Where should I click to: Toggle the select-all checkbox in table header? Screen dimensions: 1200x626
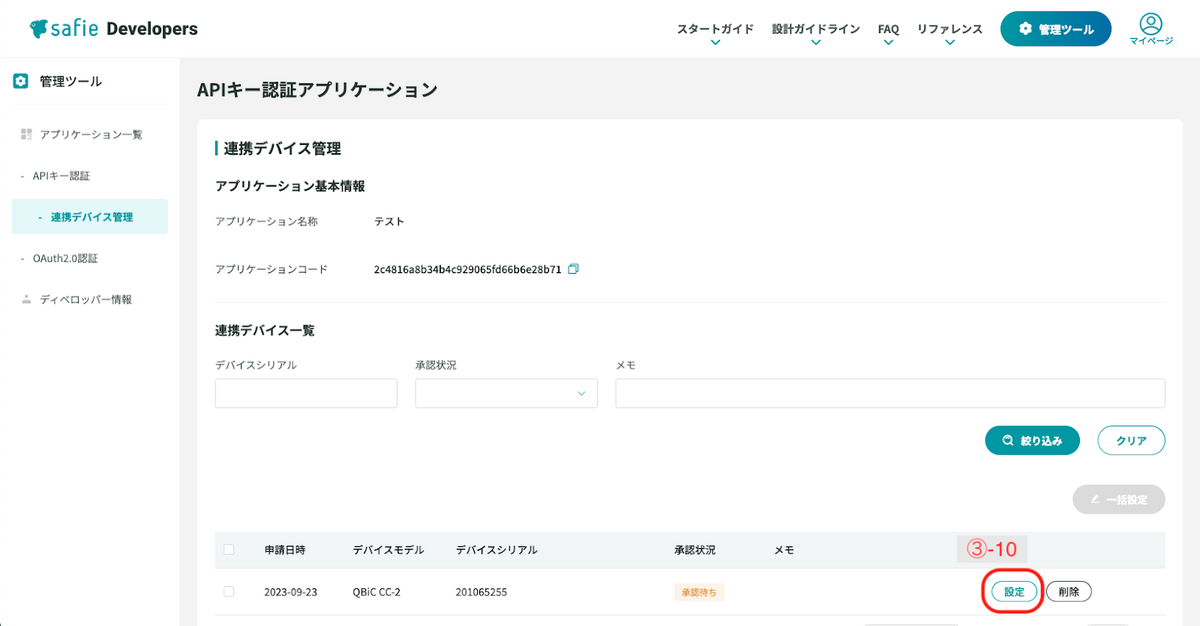point(229,549)
